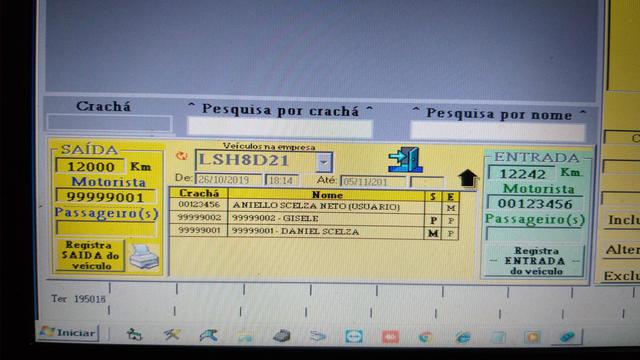The image size is (640, 360).
Task: Click the red icon in the taskbar
Action: click(390, 337)
